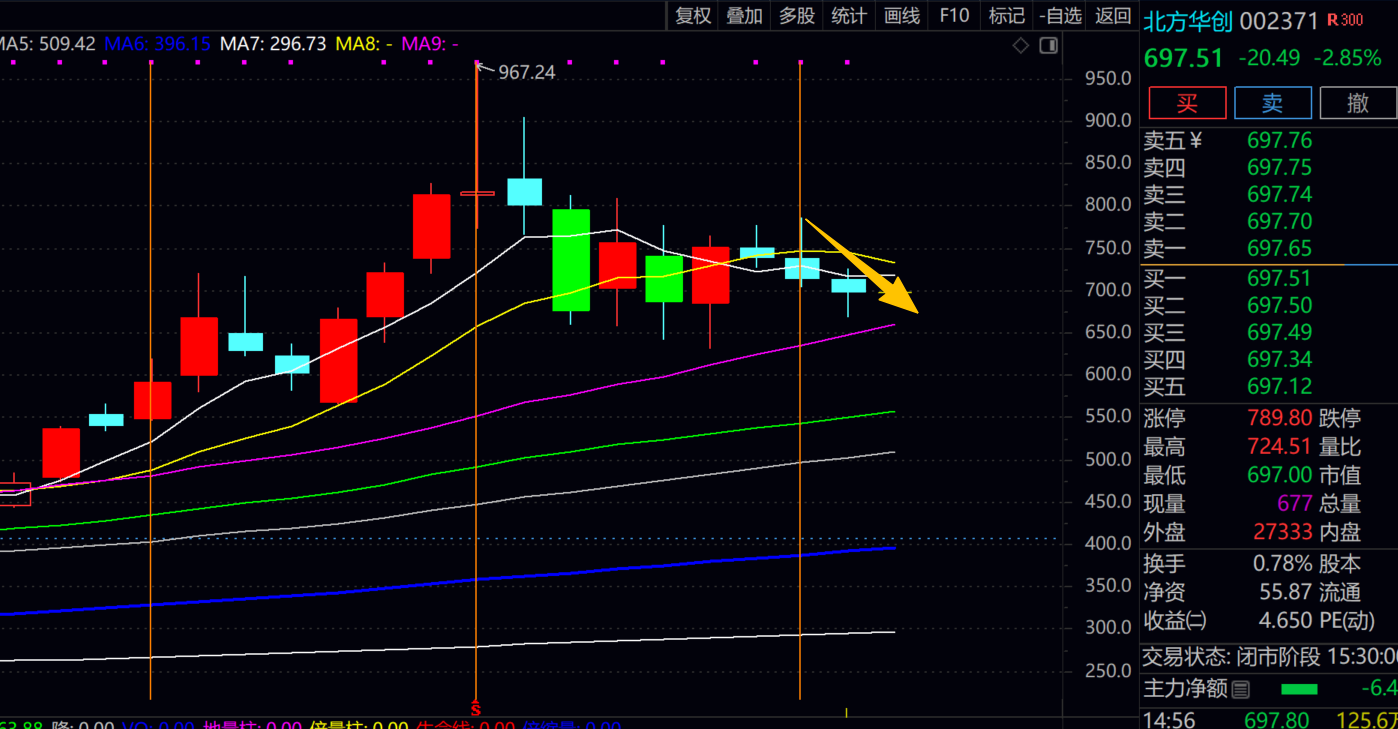
Task: Open the F10 company info page
Action: click(x=954, y=15)
